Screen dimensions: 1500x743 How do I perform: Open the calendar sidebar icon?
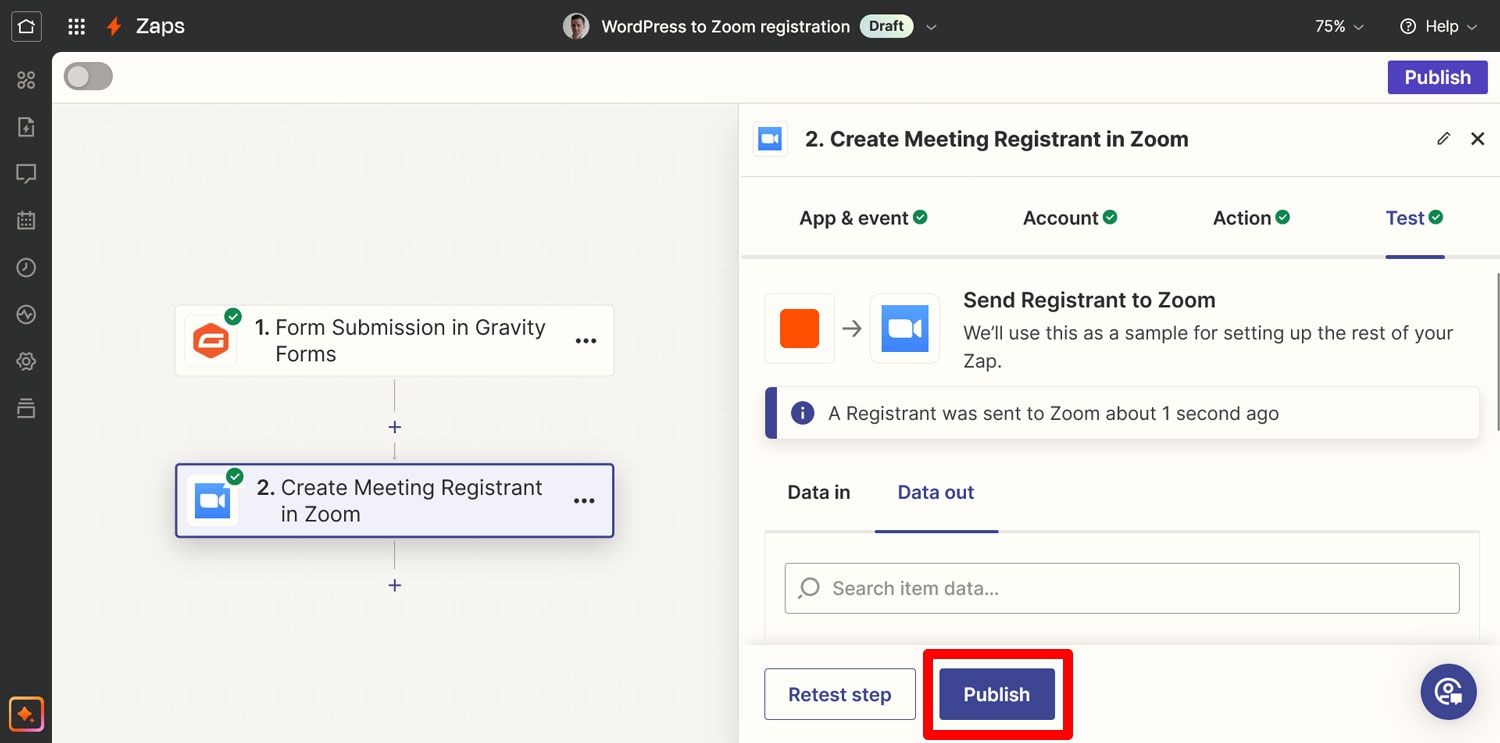click(26, 221)
